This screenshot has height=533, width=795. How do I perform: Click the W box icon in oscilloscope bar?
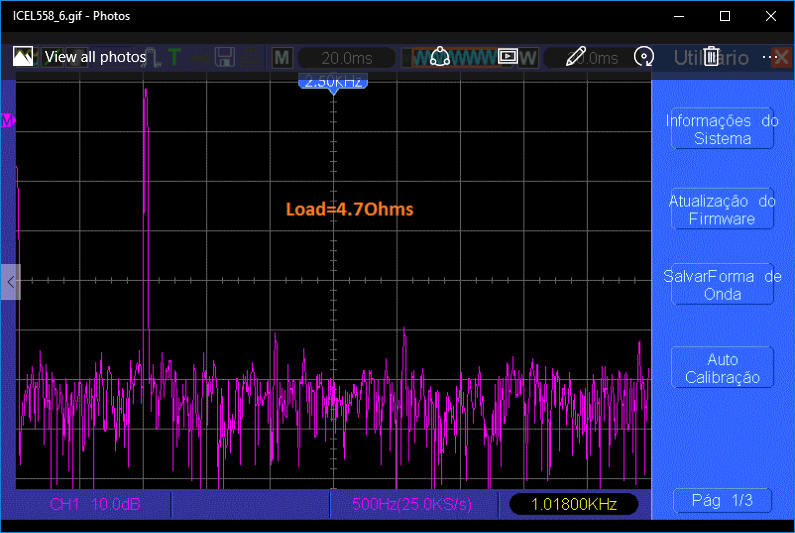click(x=527, y=58)
